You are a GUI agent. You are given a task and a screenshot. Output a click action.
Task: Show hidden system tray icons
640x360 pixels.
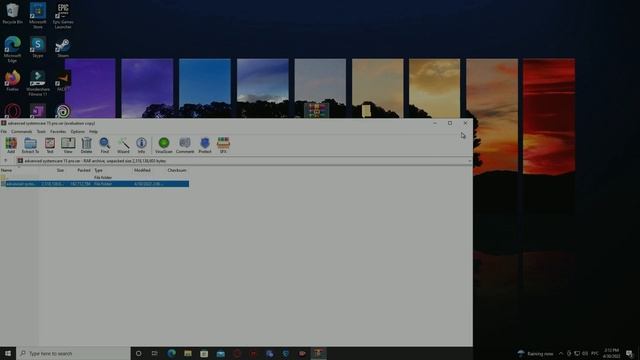561,353
